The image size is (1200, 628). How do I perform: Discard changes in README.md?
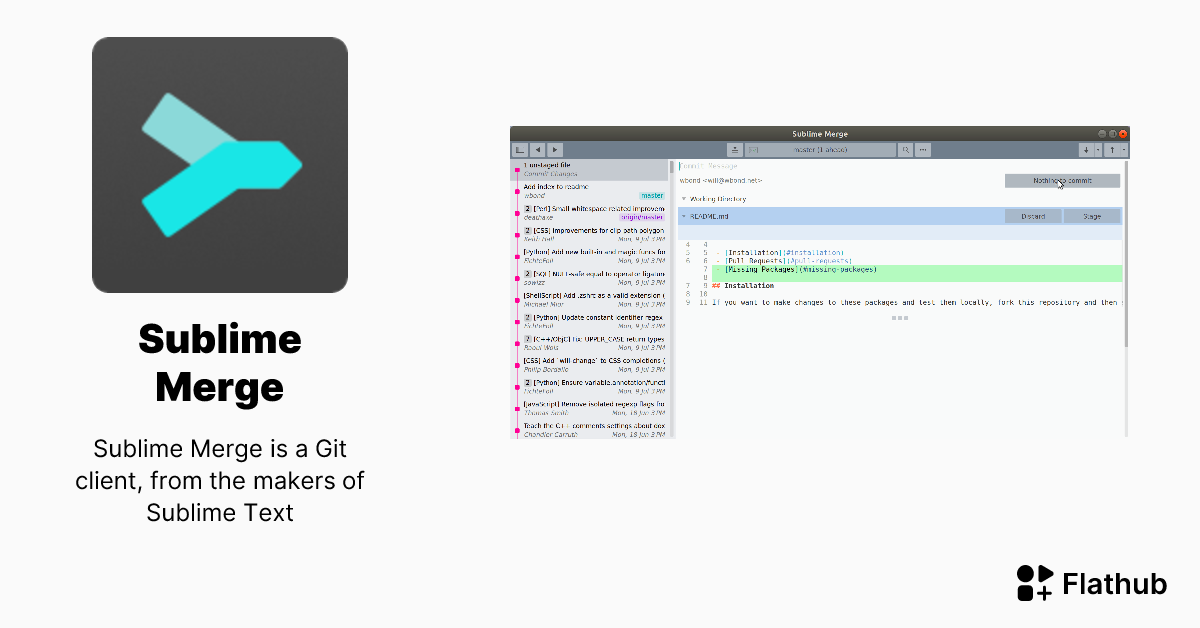point(1034,217)
